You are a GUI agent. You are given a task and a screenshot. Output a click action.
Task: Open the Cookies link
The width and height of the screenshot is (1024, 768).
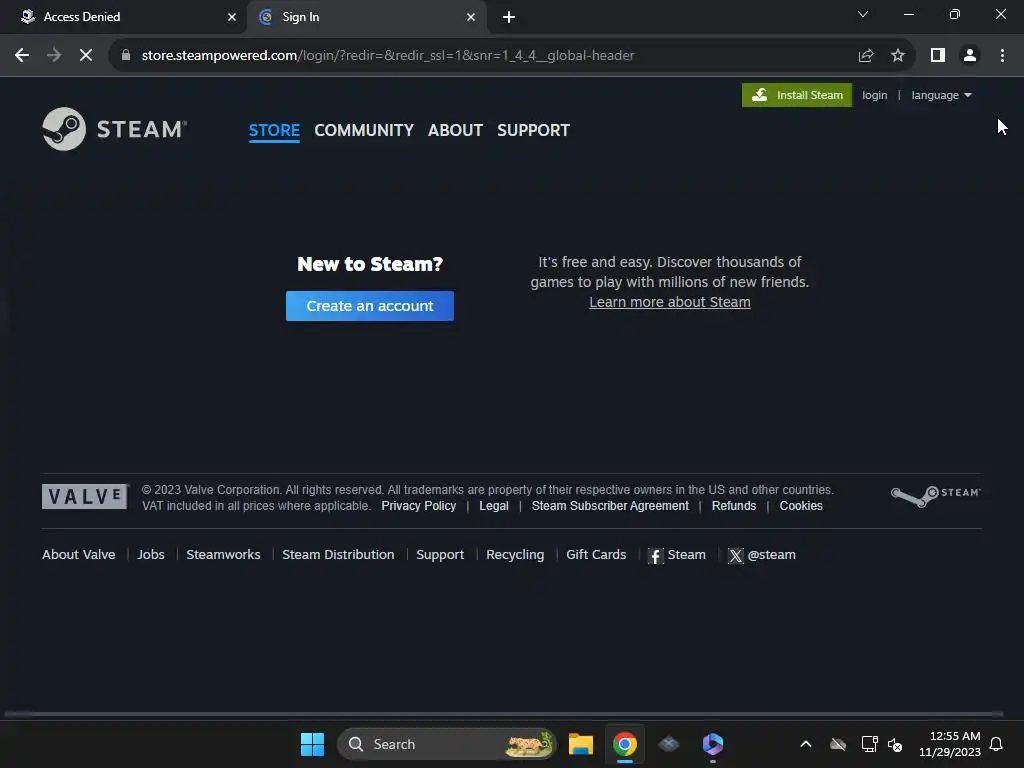[801, 506]
